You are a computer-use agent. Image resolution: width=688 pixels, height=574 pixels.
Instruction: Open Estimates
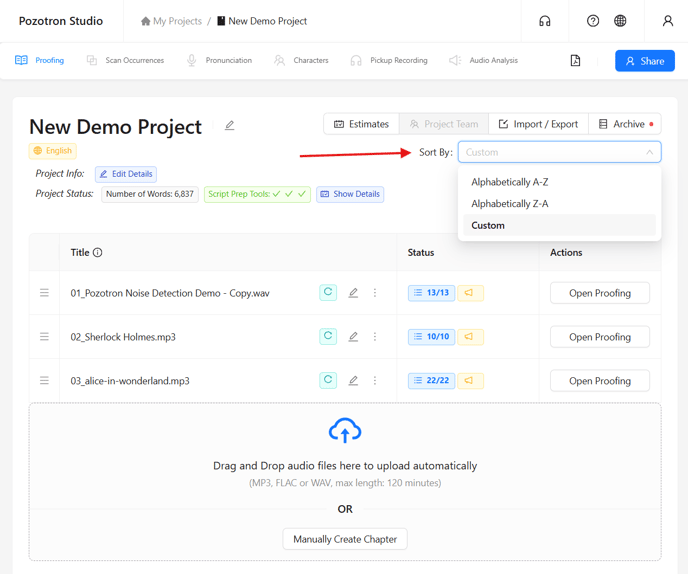[361, 124]
